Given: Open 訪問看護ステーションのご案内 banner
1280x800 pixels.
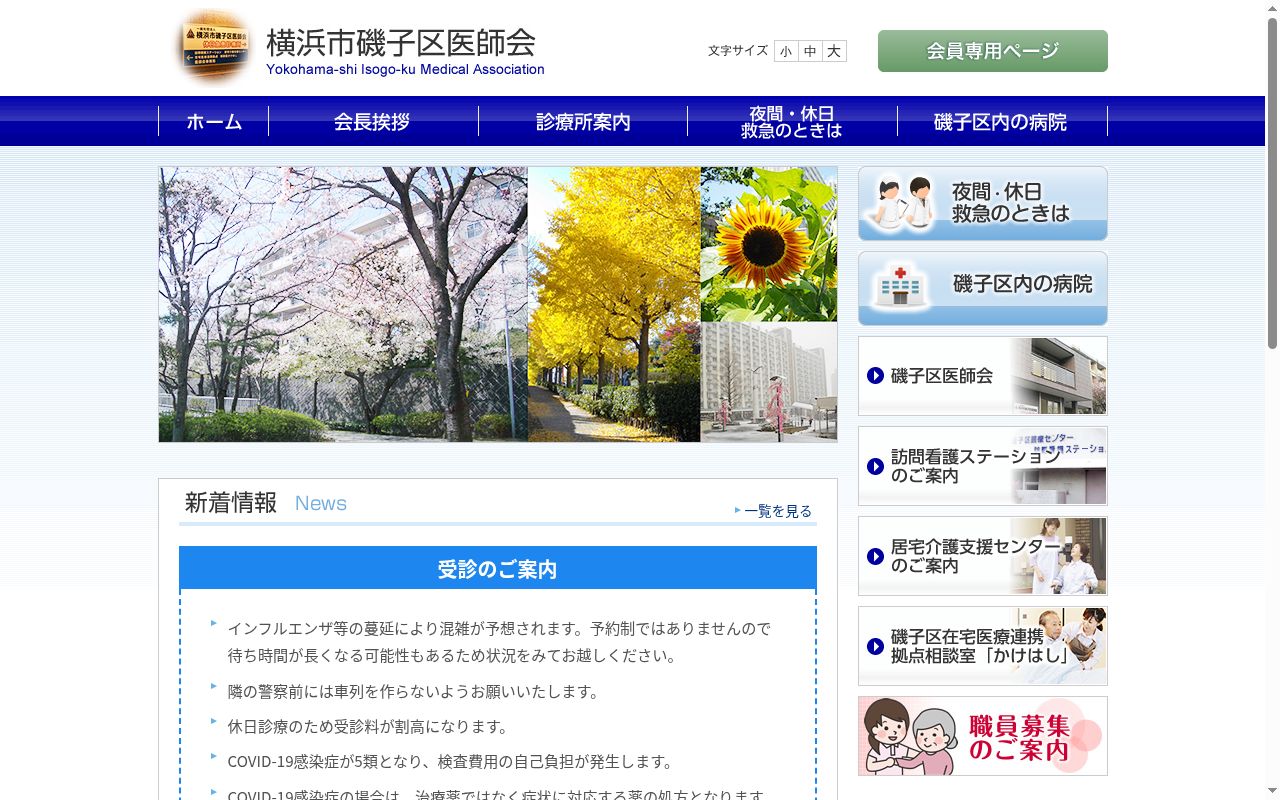Looking at the screenshot, I should pos(983,466).
